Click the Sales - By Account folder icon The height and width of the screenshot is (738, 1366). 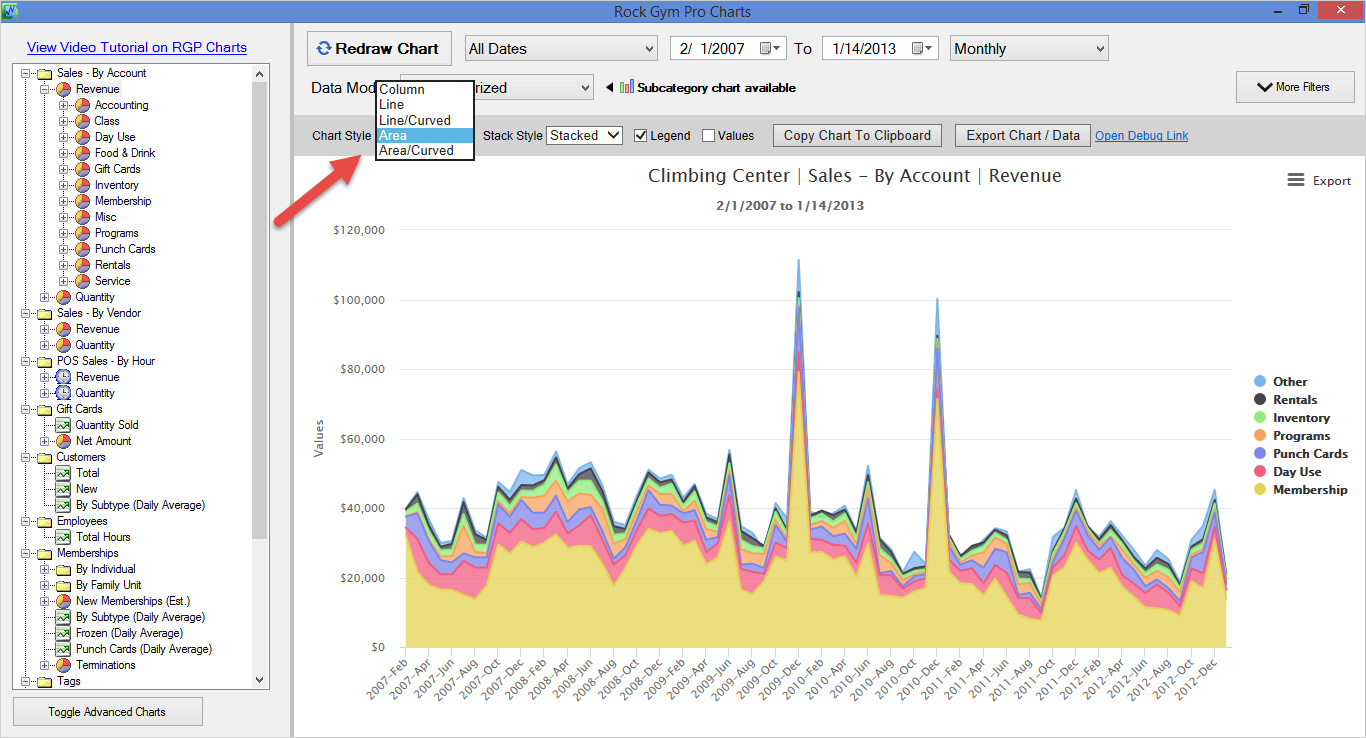tap(44, 73)
